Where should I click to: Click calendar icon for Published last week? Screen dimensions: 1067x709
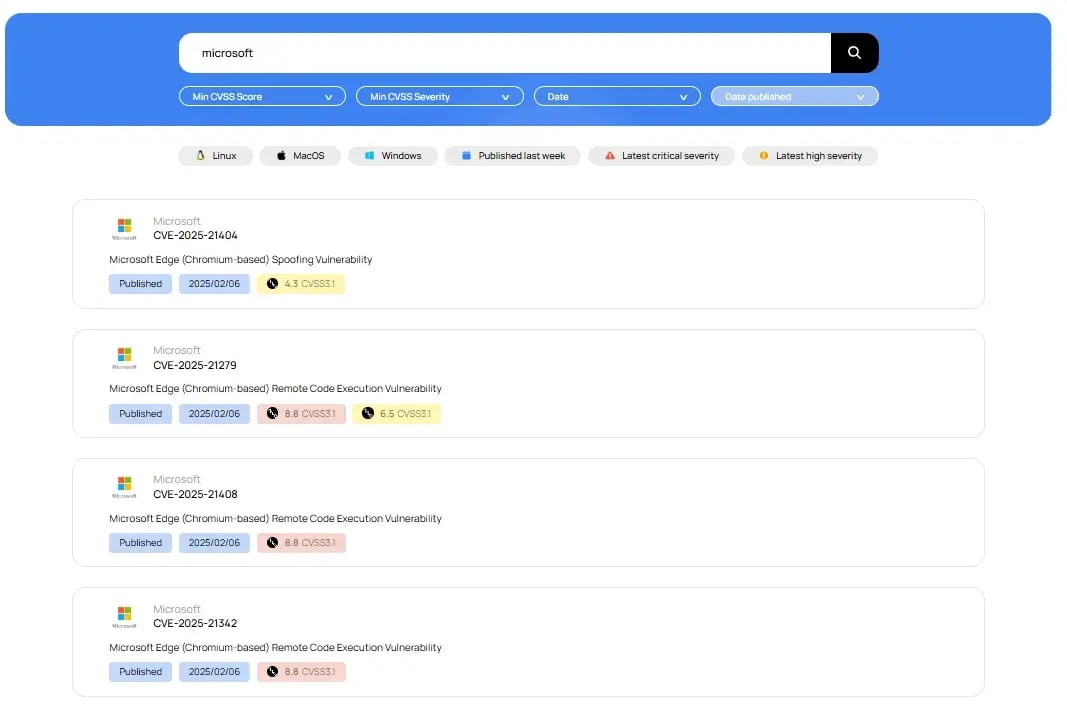466,156
